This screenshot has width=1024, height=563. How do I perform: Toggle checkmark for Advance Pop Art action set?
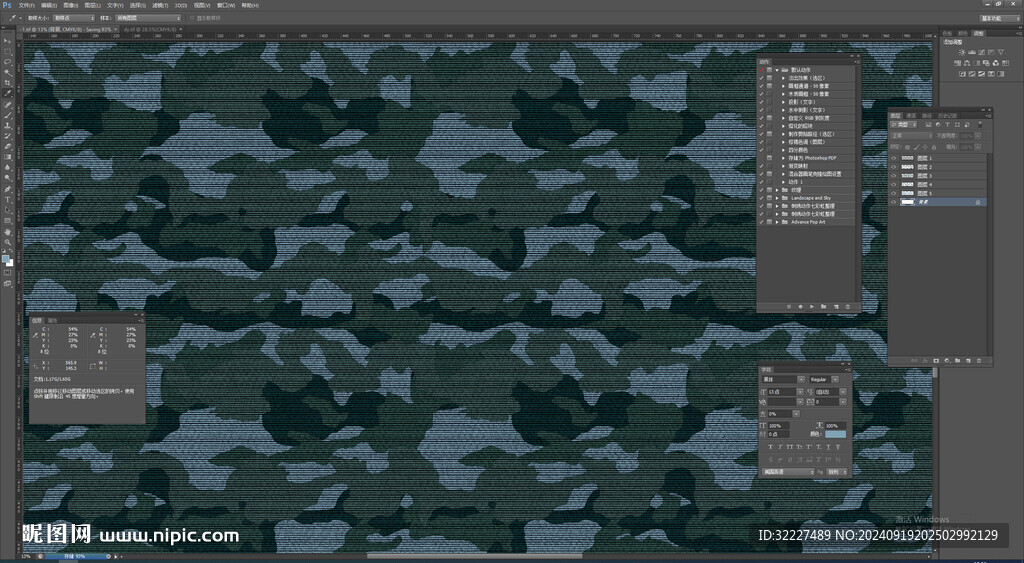click(761, 222)
